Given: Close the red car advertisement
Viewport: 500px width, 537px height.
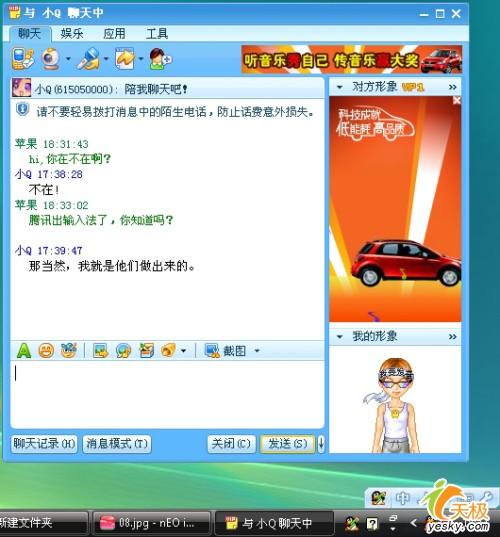Looking at the screenshot, I should [457, 100].
